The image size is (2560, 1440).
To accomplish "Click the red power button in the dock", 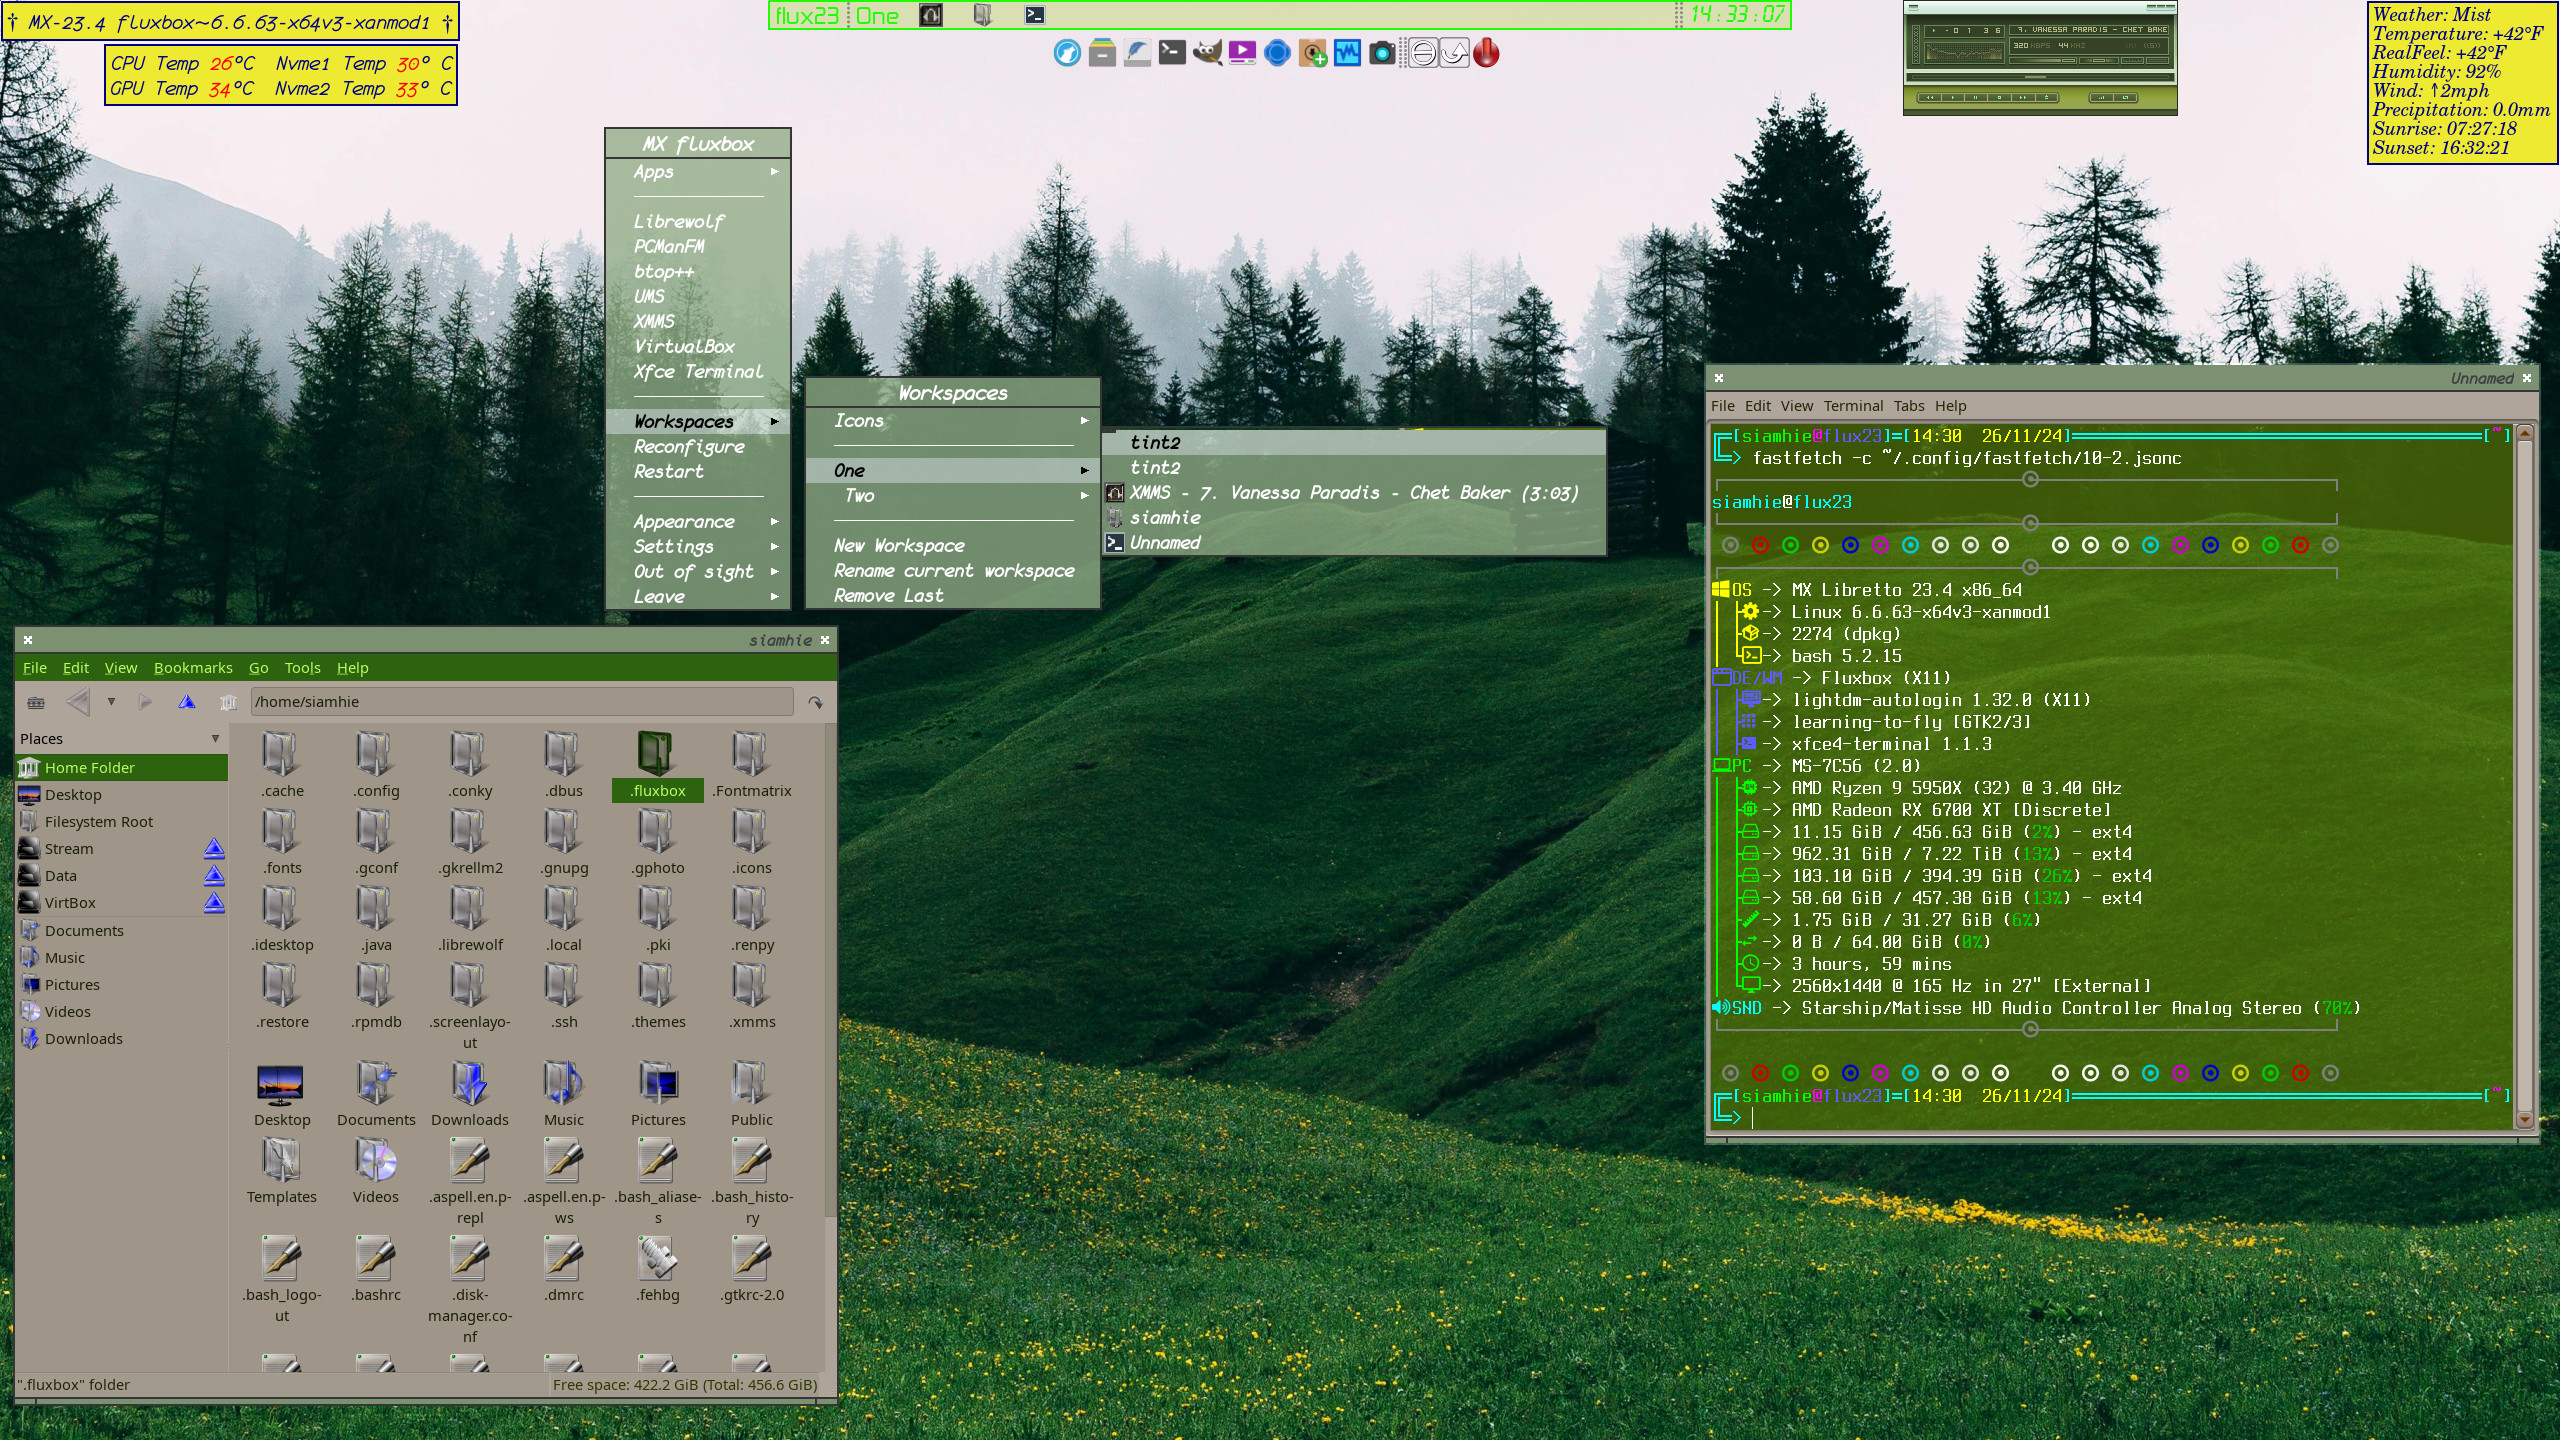I will click(x=1487, y=53).
